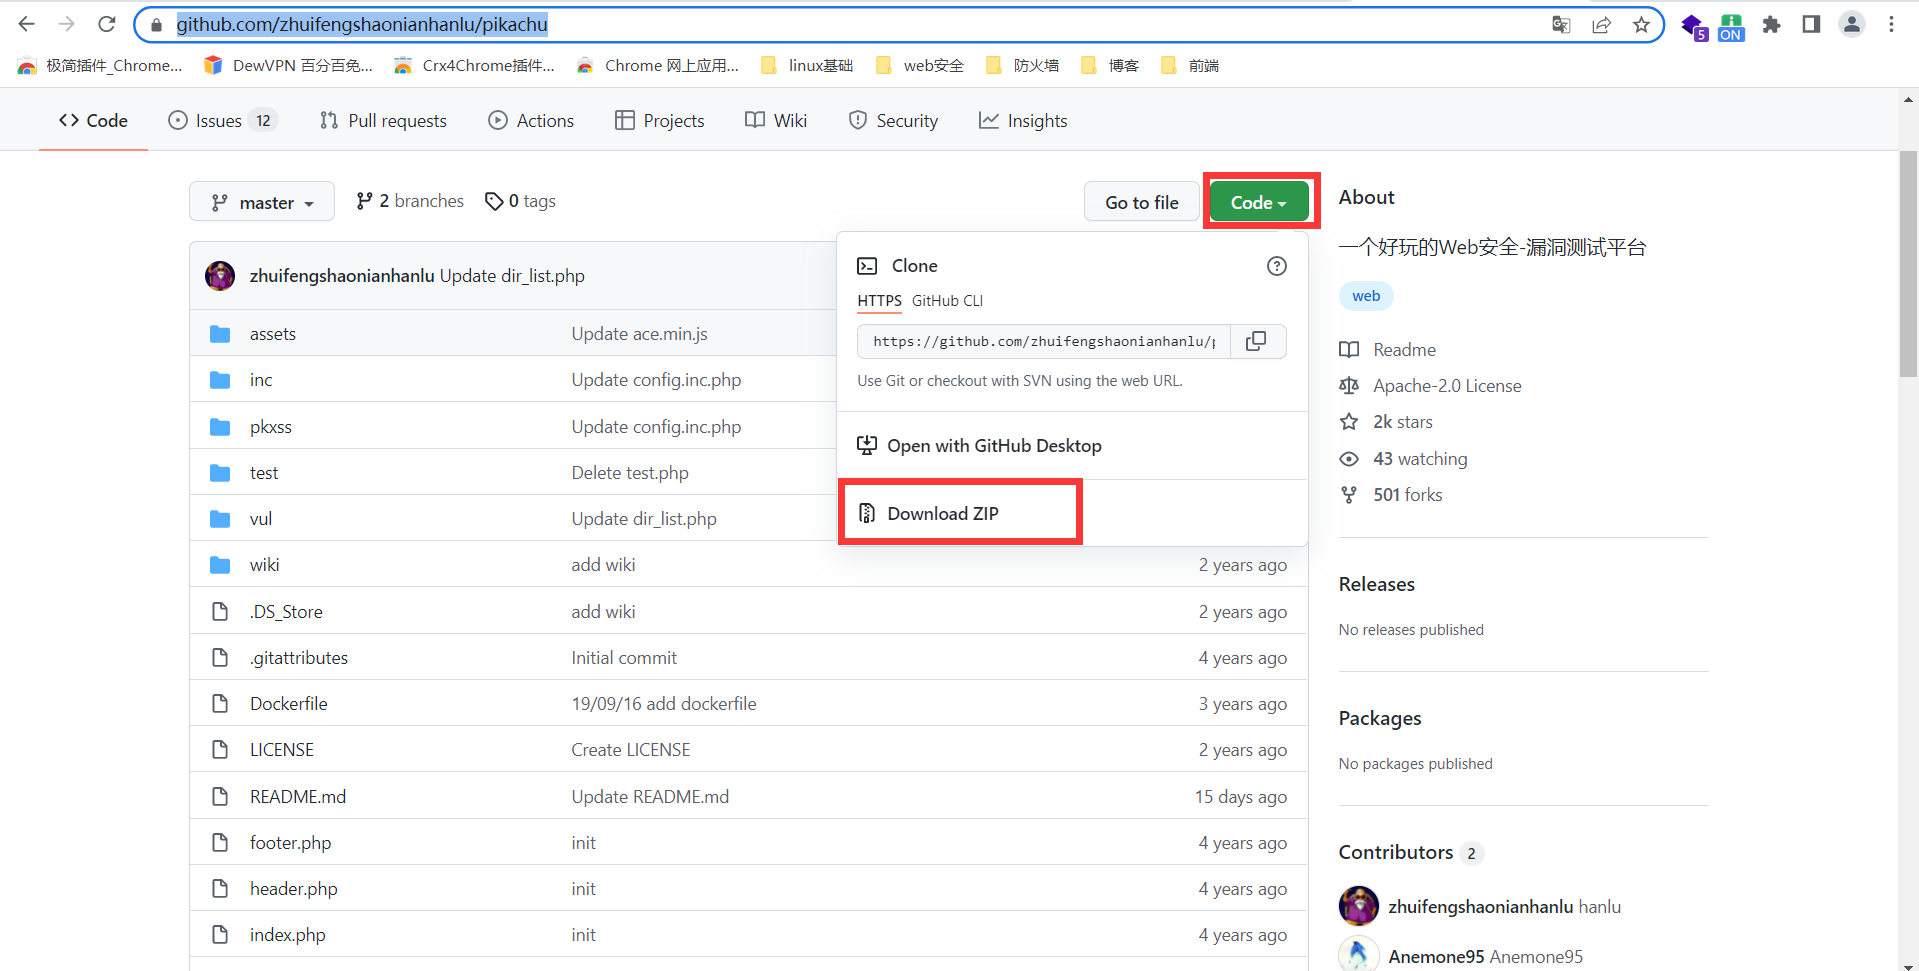Open the 博客 bookmark folder
Image resolution: width=1919 pixels, height=971 pixels.
tap(1110, 66)
